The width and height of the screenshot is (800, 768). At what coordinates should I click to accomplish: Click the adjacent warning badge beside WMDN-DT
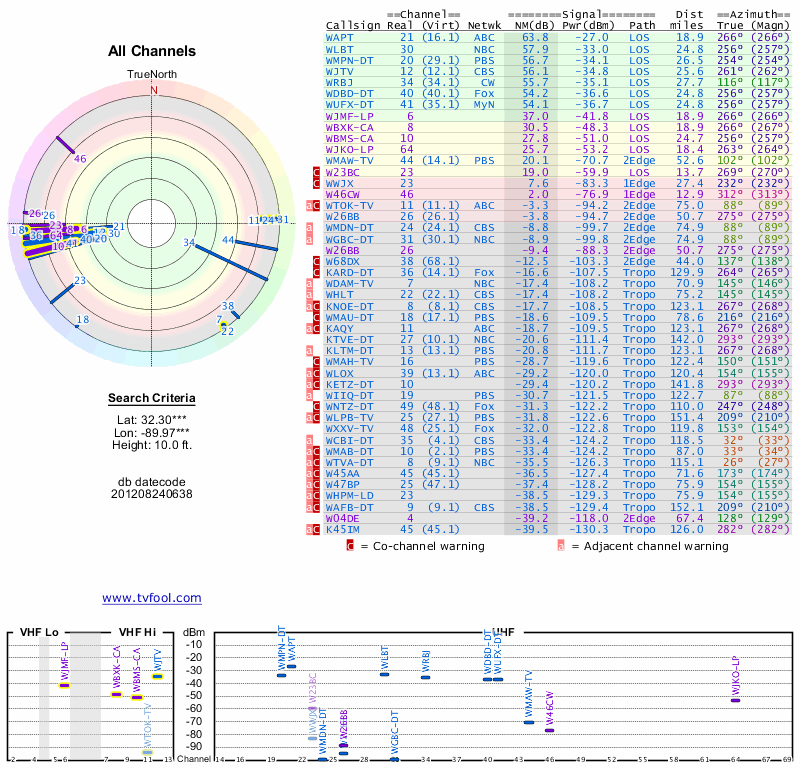coord(309,228)
